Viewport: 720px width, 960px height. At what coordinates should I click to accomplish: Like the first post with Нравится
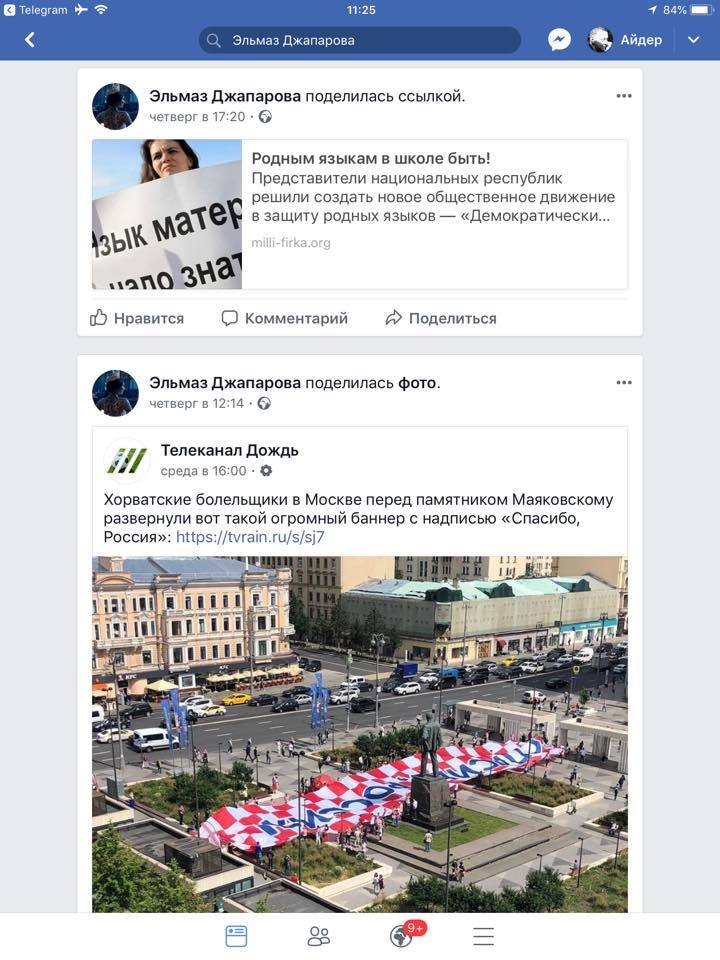pyautogui.click(x=137, y=318)
